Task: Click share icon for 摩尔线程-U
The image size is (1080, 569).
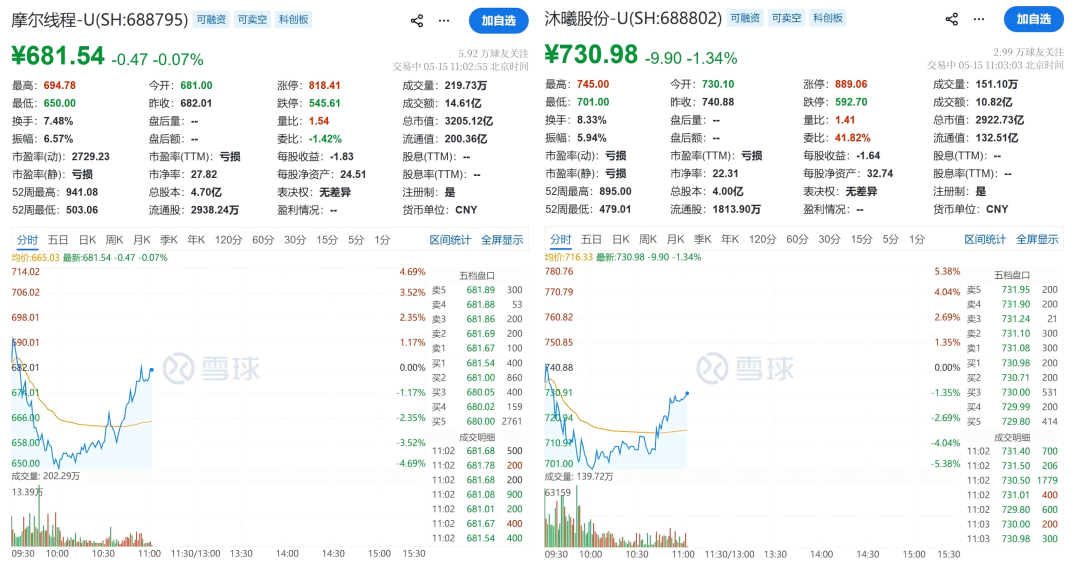Action: (x=417, y=21)
